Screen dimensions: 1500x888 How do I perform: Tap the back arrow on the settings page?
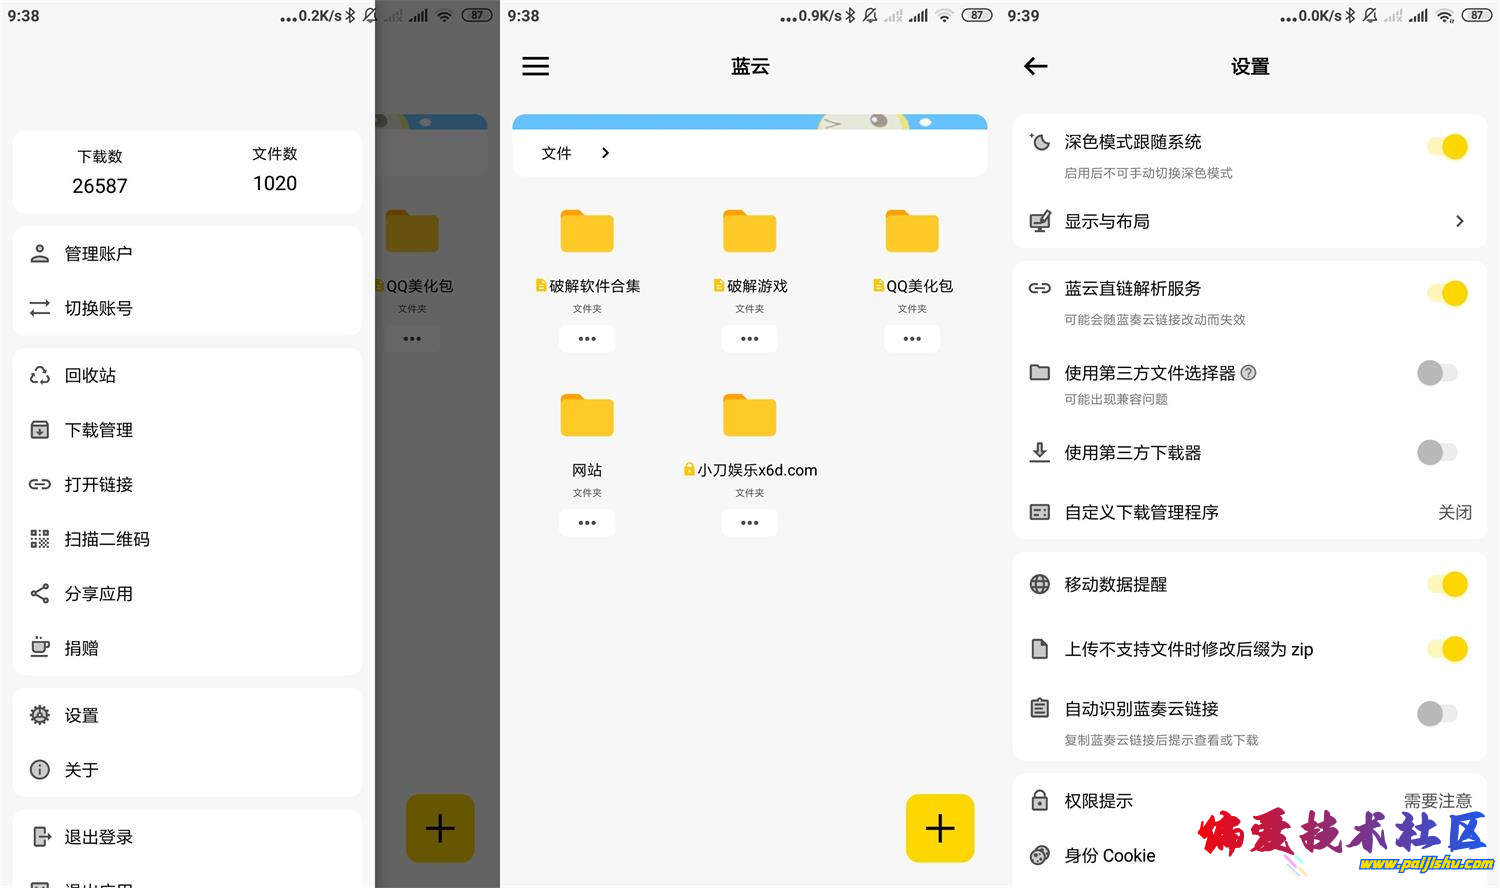click(x=1035, y=66)
